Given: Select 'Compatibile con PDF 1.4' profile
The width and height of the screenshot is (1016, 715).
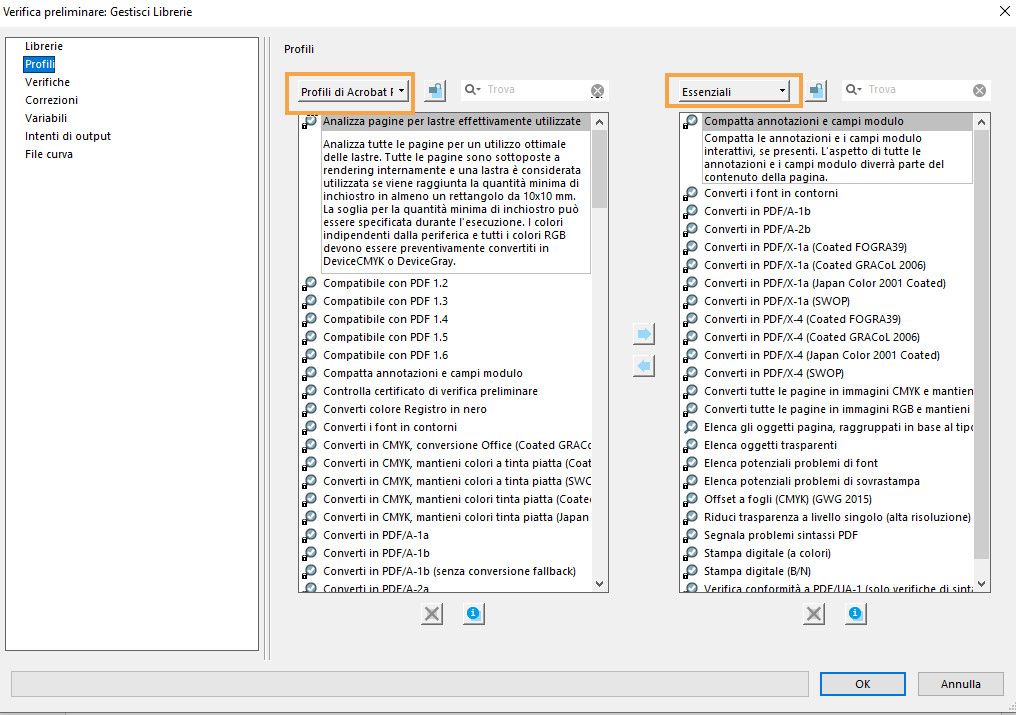Looking at the screenshot, I should coord(386,319).
